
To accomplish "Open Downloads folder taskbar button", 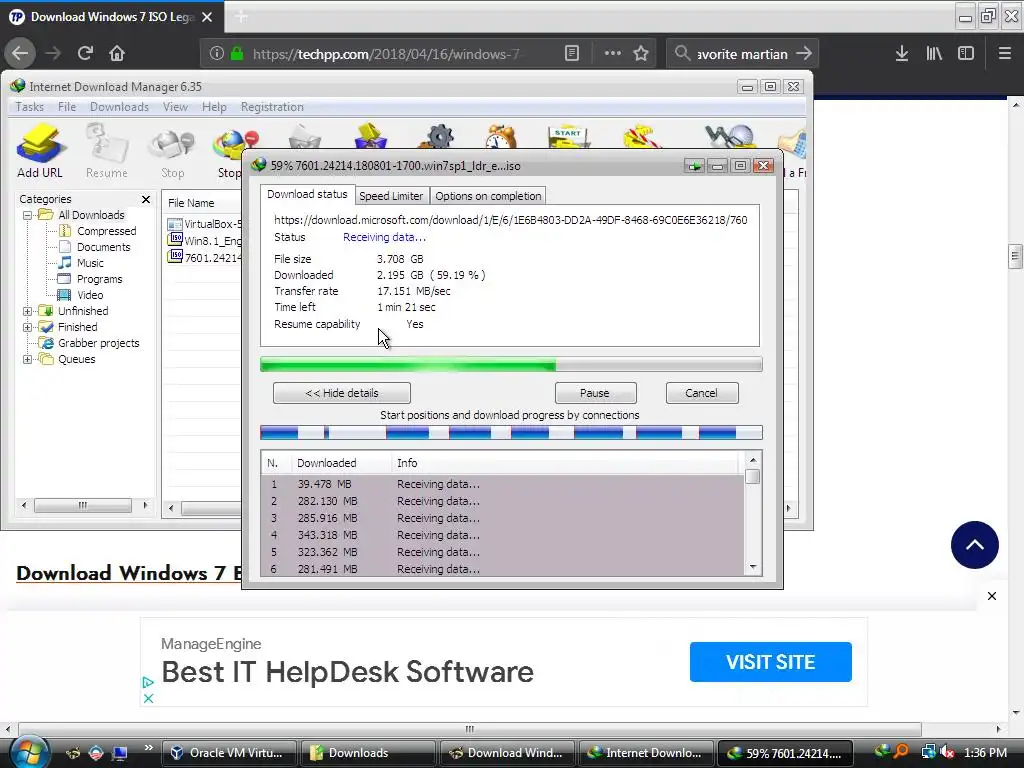I will [367, 753].
